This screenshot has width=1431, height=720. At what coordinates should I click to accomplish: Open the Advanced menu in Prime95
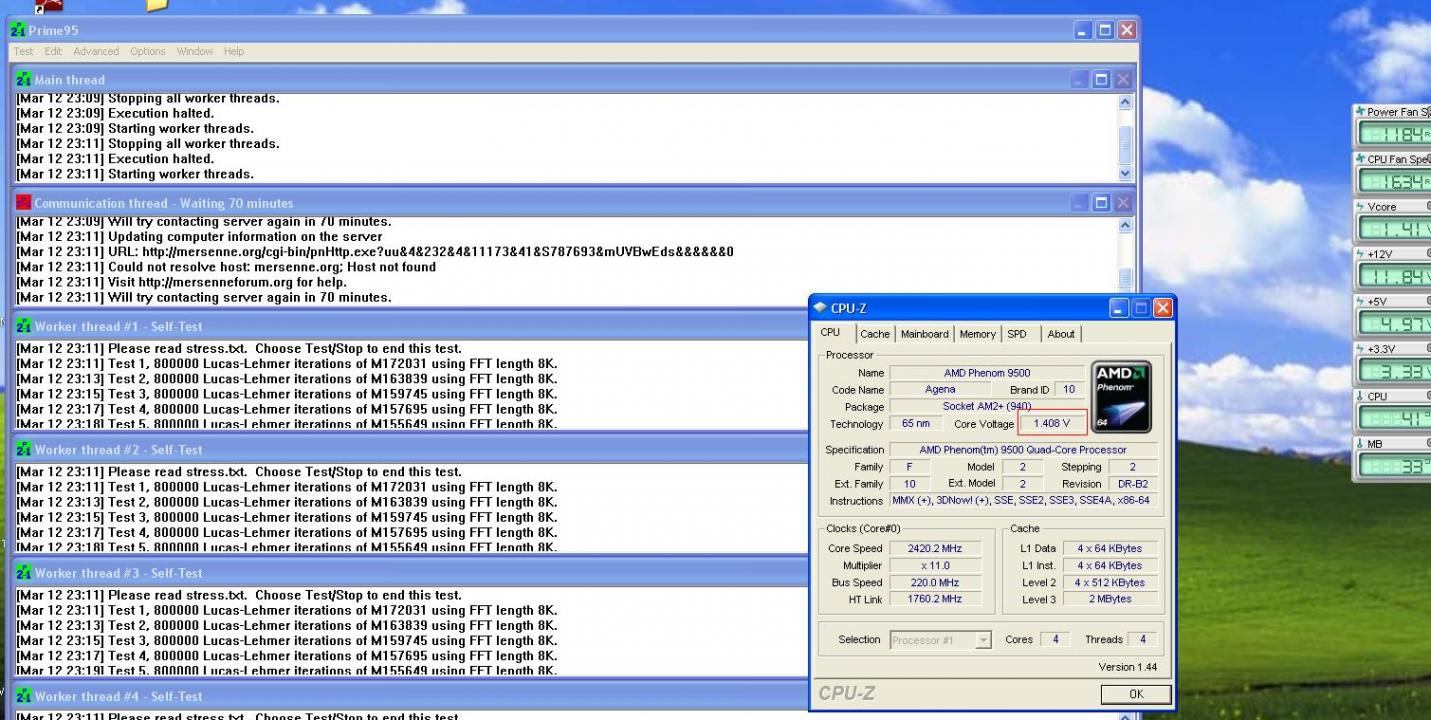96,51
